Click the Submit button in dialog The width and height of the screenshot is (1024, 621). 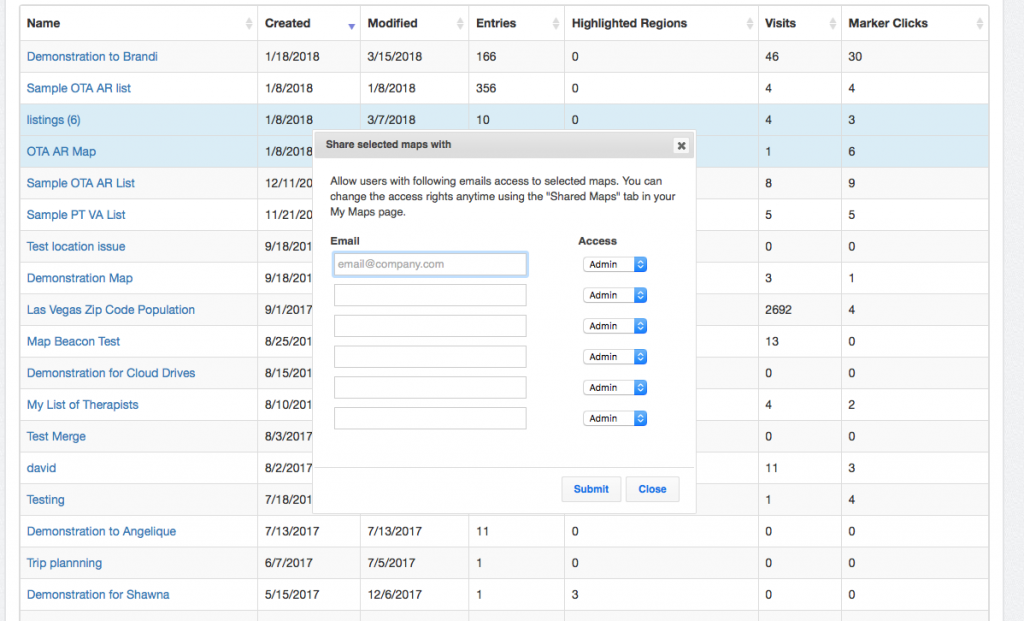pyautogui.click(x=591, y=489)
